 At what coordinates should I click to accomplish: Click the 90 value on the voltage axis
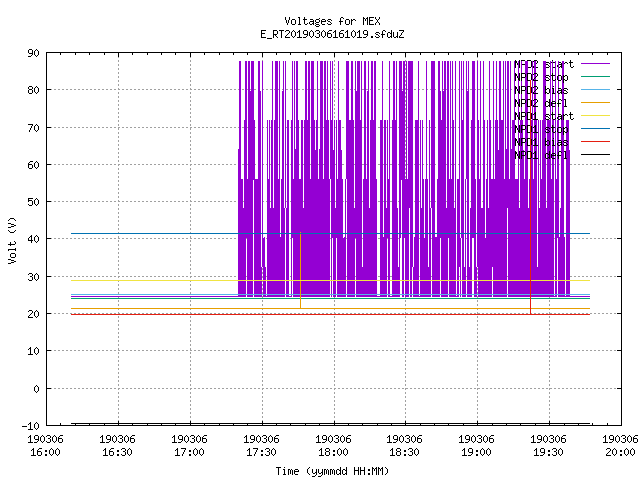[x=33, y=53]
